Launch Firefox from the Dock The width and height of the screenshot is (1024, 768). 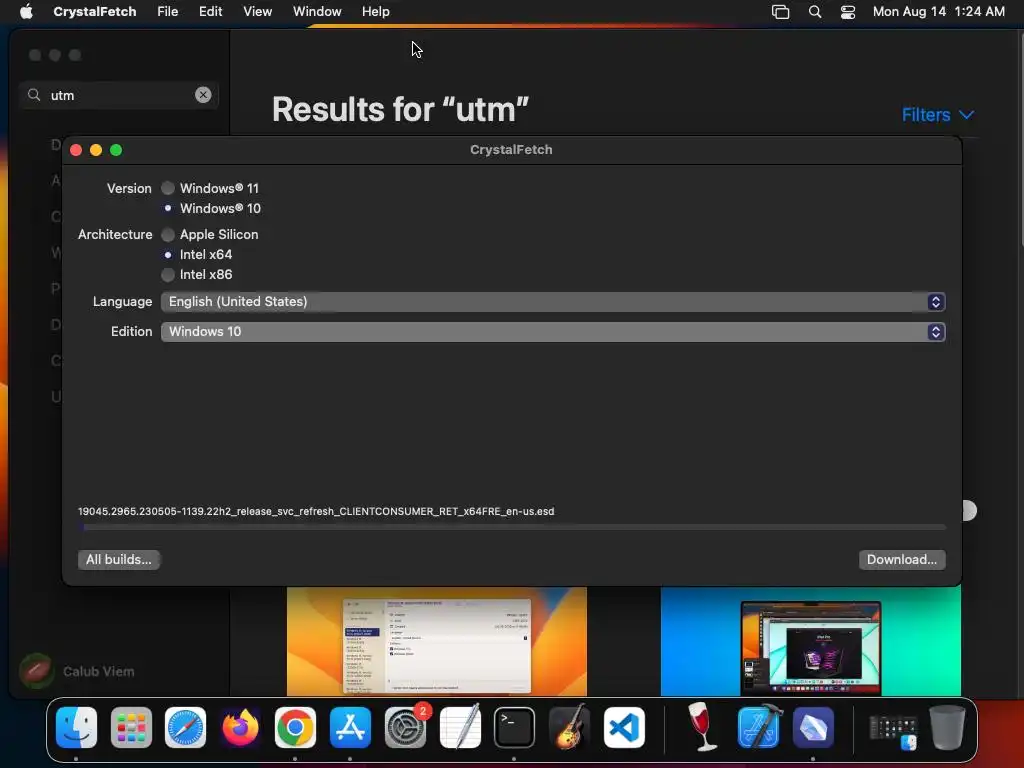point(240,727)
